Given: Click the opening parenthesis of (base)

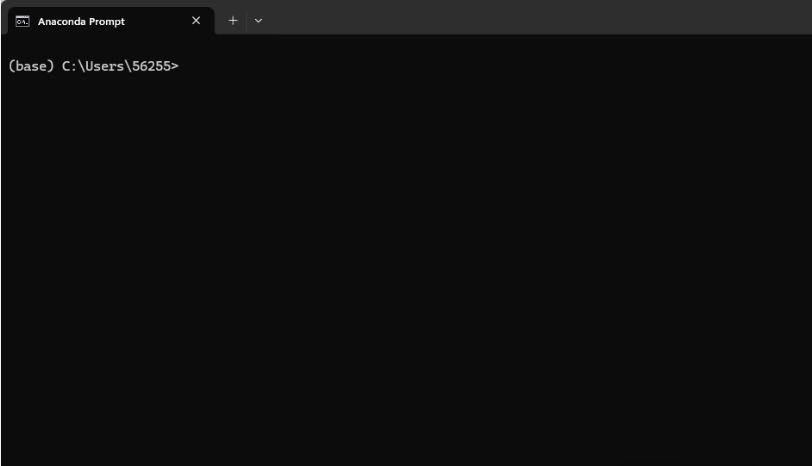Looking at the screenshot, I should [x=11, y=66].
